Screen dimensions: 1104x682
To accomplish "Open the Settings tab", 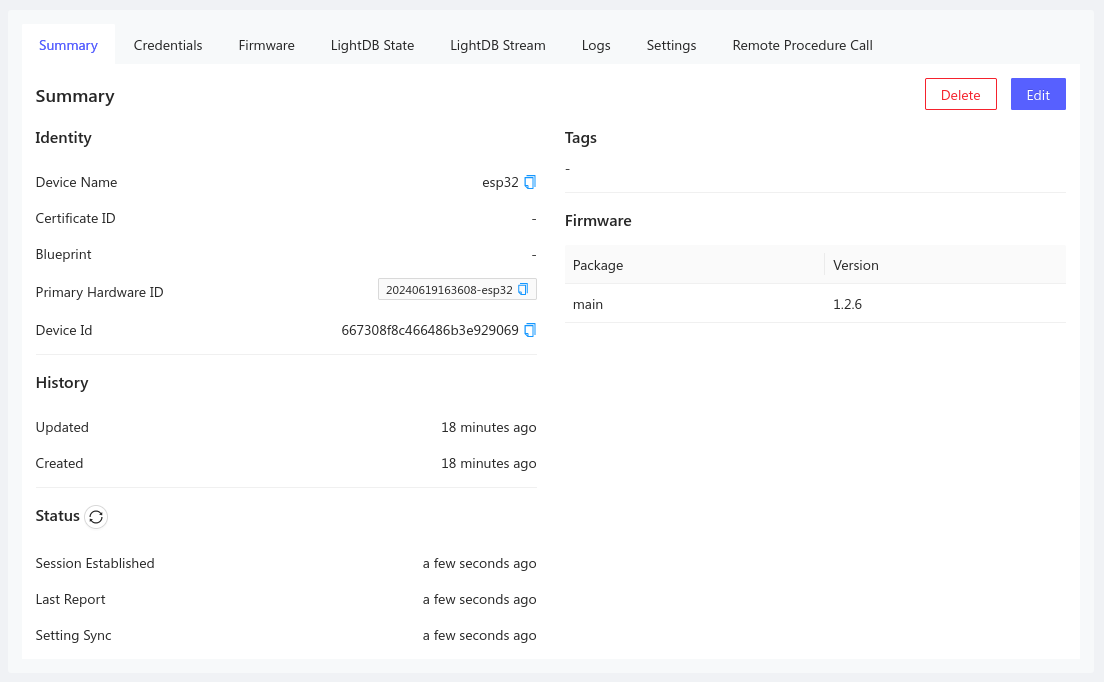I will coord(671,45).
